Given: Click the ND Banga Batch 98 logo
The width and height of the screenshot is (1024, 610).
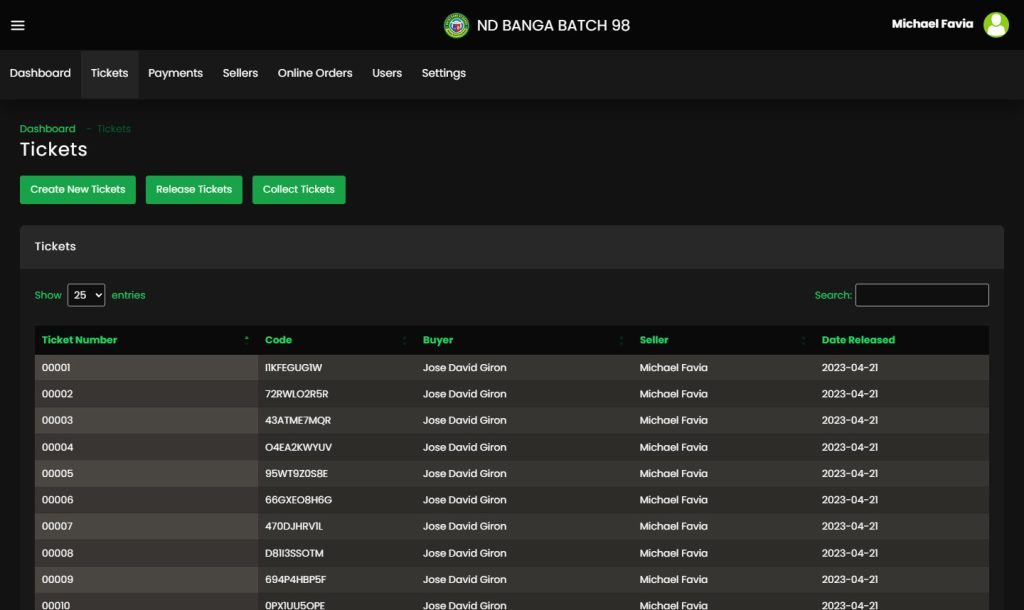Looking at the screenshot, I should point(456,25).
